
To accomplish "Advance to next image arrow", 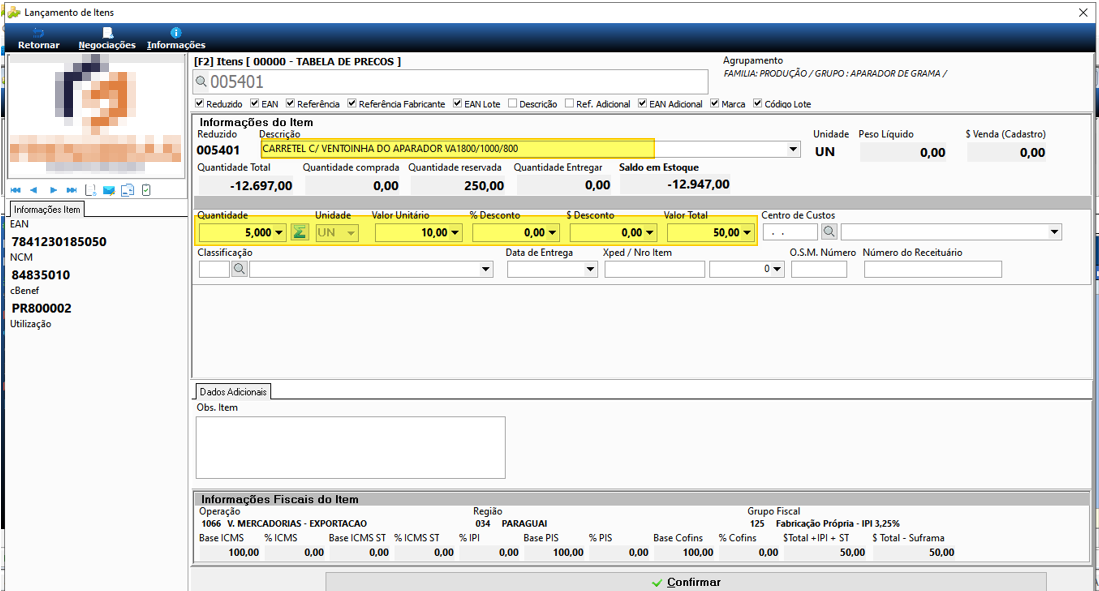I will (x=53, y=190).
